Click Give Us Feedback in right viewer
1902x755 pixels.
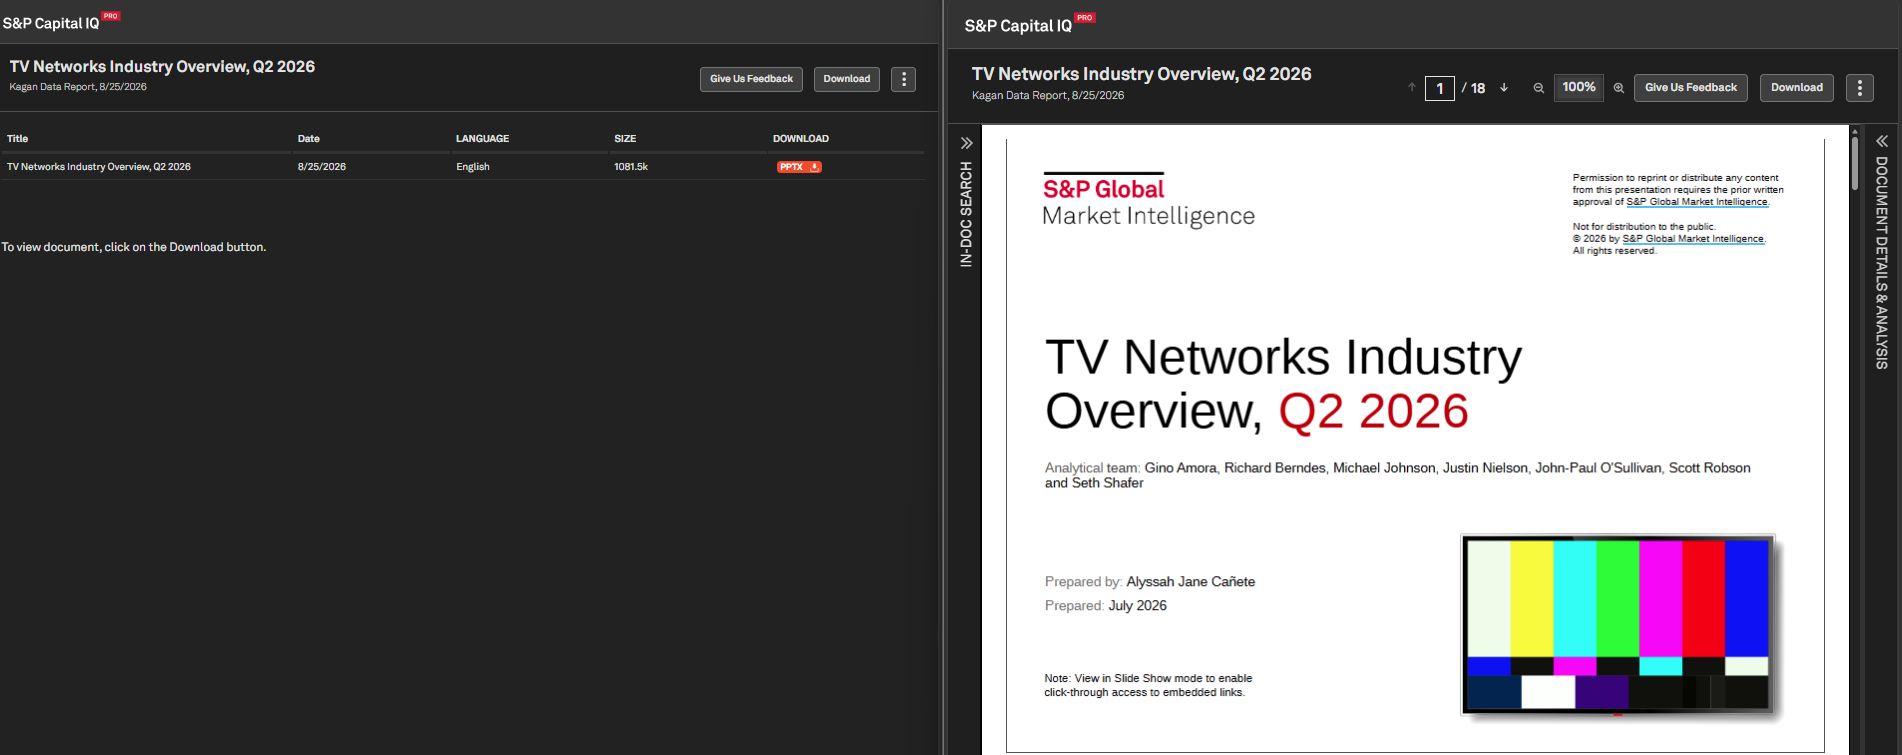[x=1691, y=88]
